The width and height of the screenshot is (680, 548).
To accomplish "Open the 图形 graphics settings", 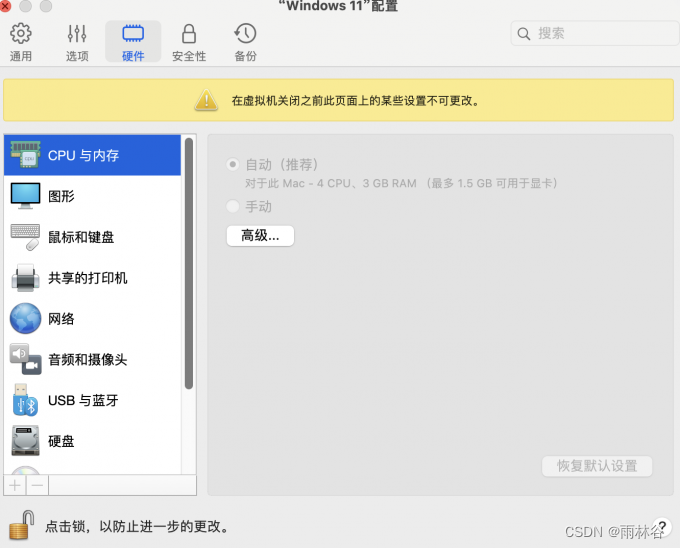I will 92,196.
